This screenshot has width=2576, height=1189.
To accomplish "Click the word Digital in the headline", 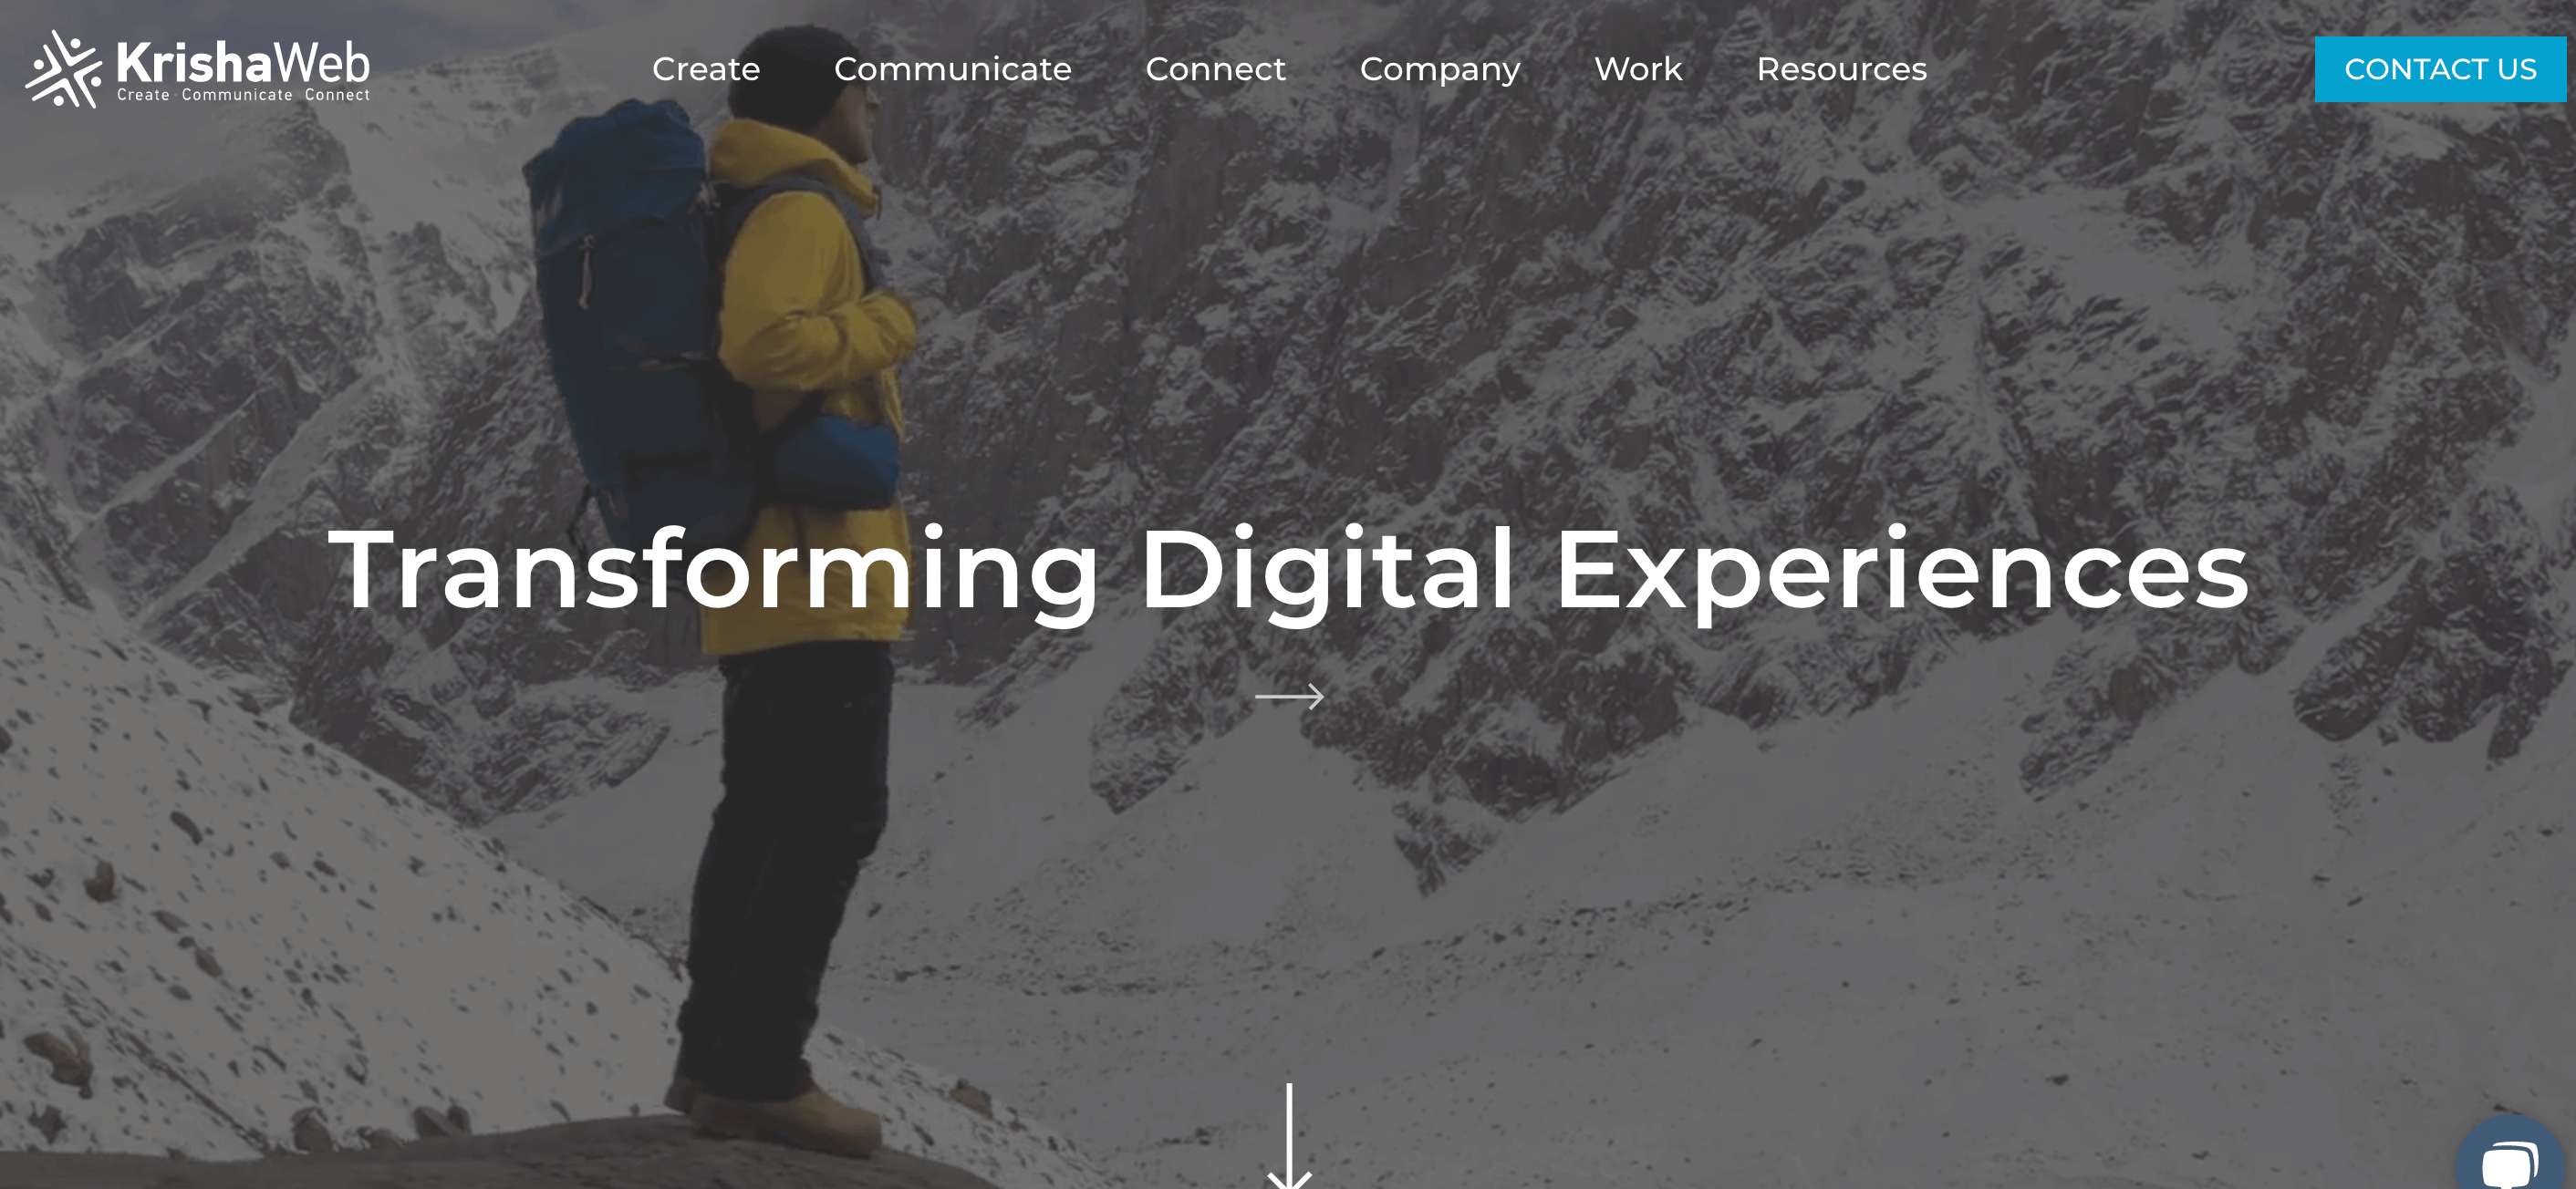I will [1327, 571].
